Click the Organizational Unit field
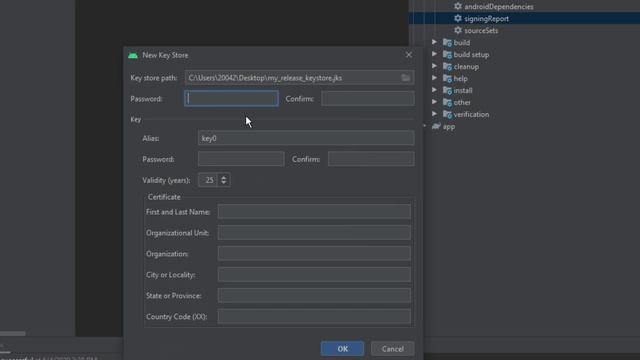The width and height of the screenshot is (640, 360). pos(314,233)
